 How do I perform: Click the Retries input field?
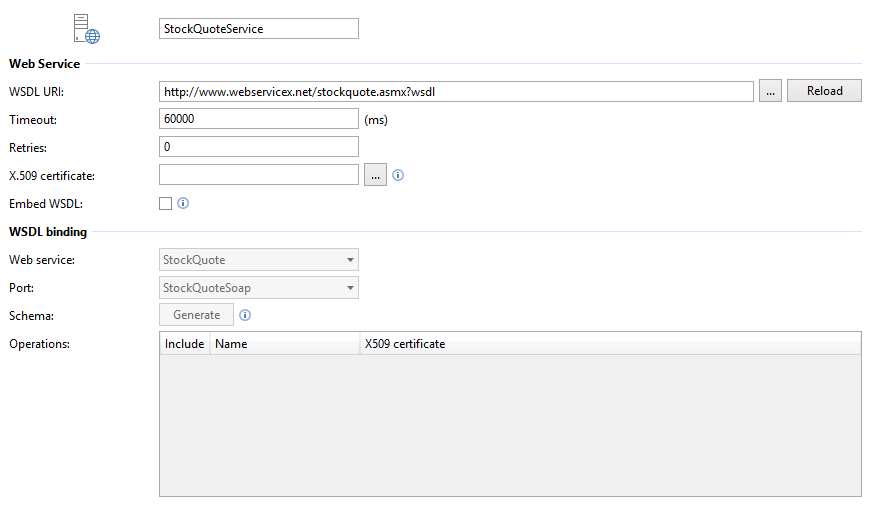tap(258, 147)
